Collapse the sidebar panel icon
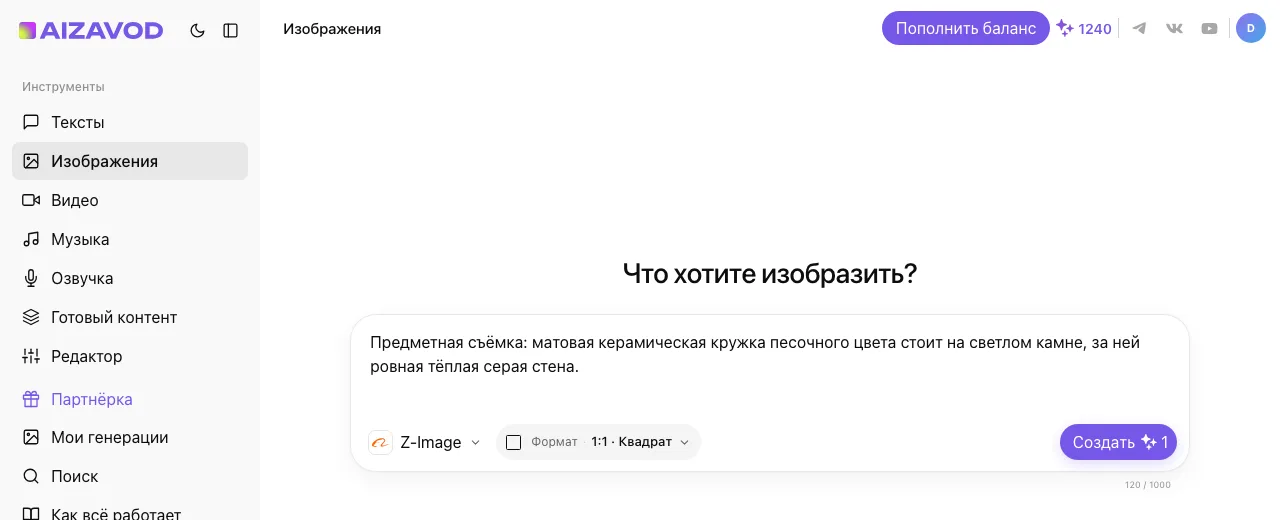The height and width of the screenshot is (520, 1280). tap(231, 31)
